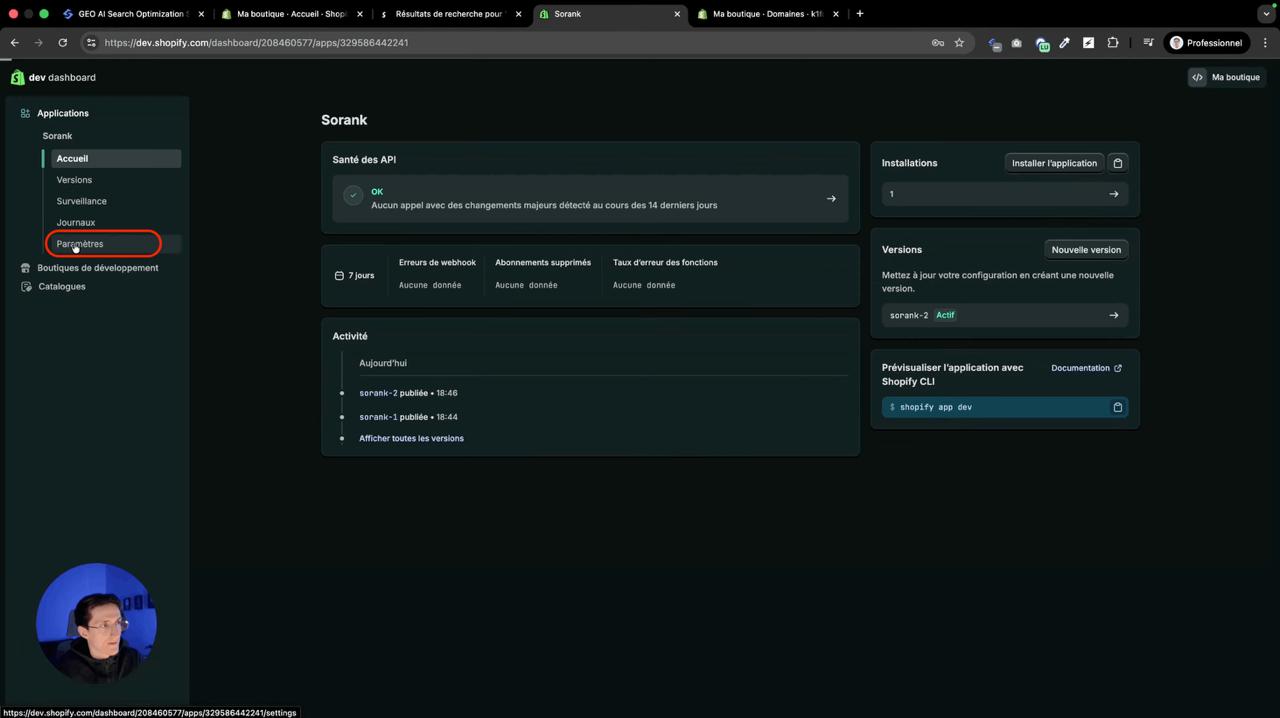
Task: Click the Erreurs de webhook metric
Action: point(437,274)
